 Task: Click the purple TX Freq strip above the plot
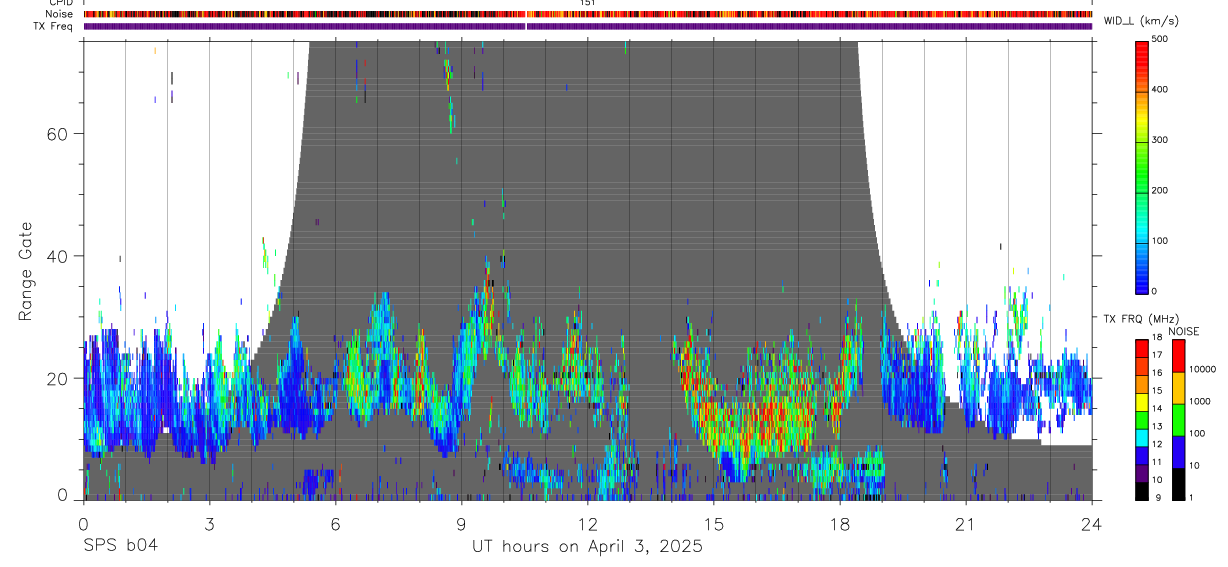coord(588,26)
